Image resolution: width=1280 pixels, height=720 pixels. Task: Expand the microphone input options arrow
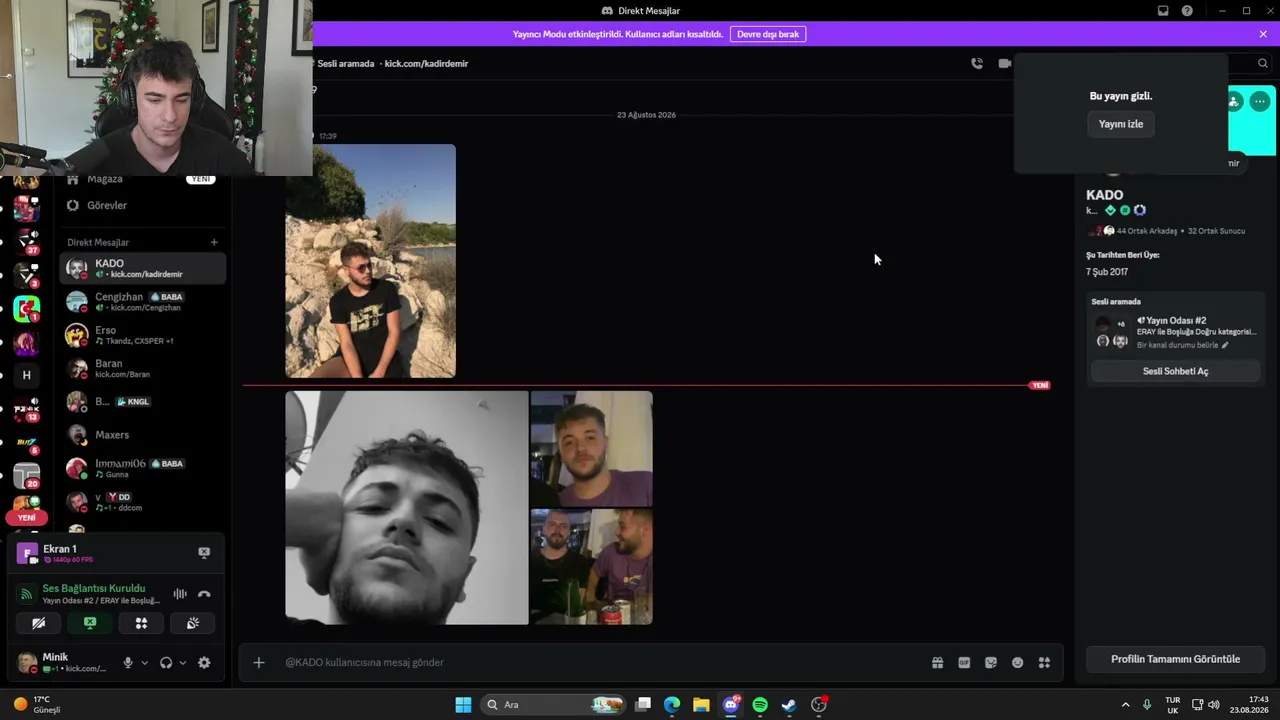[144, 662]
